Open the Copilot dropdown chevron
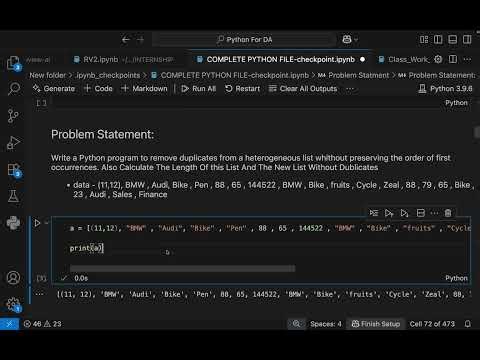This screenshot has width=480, height=360. click(356, 40)
